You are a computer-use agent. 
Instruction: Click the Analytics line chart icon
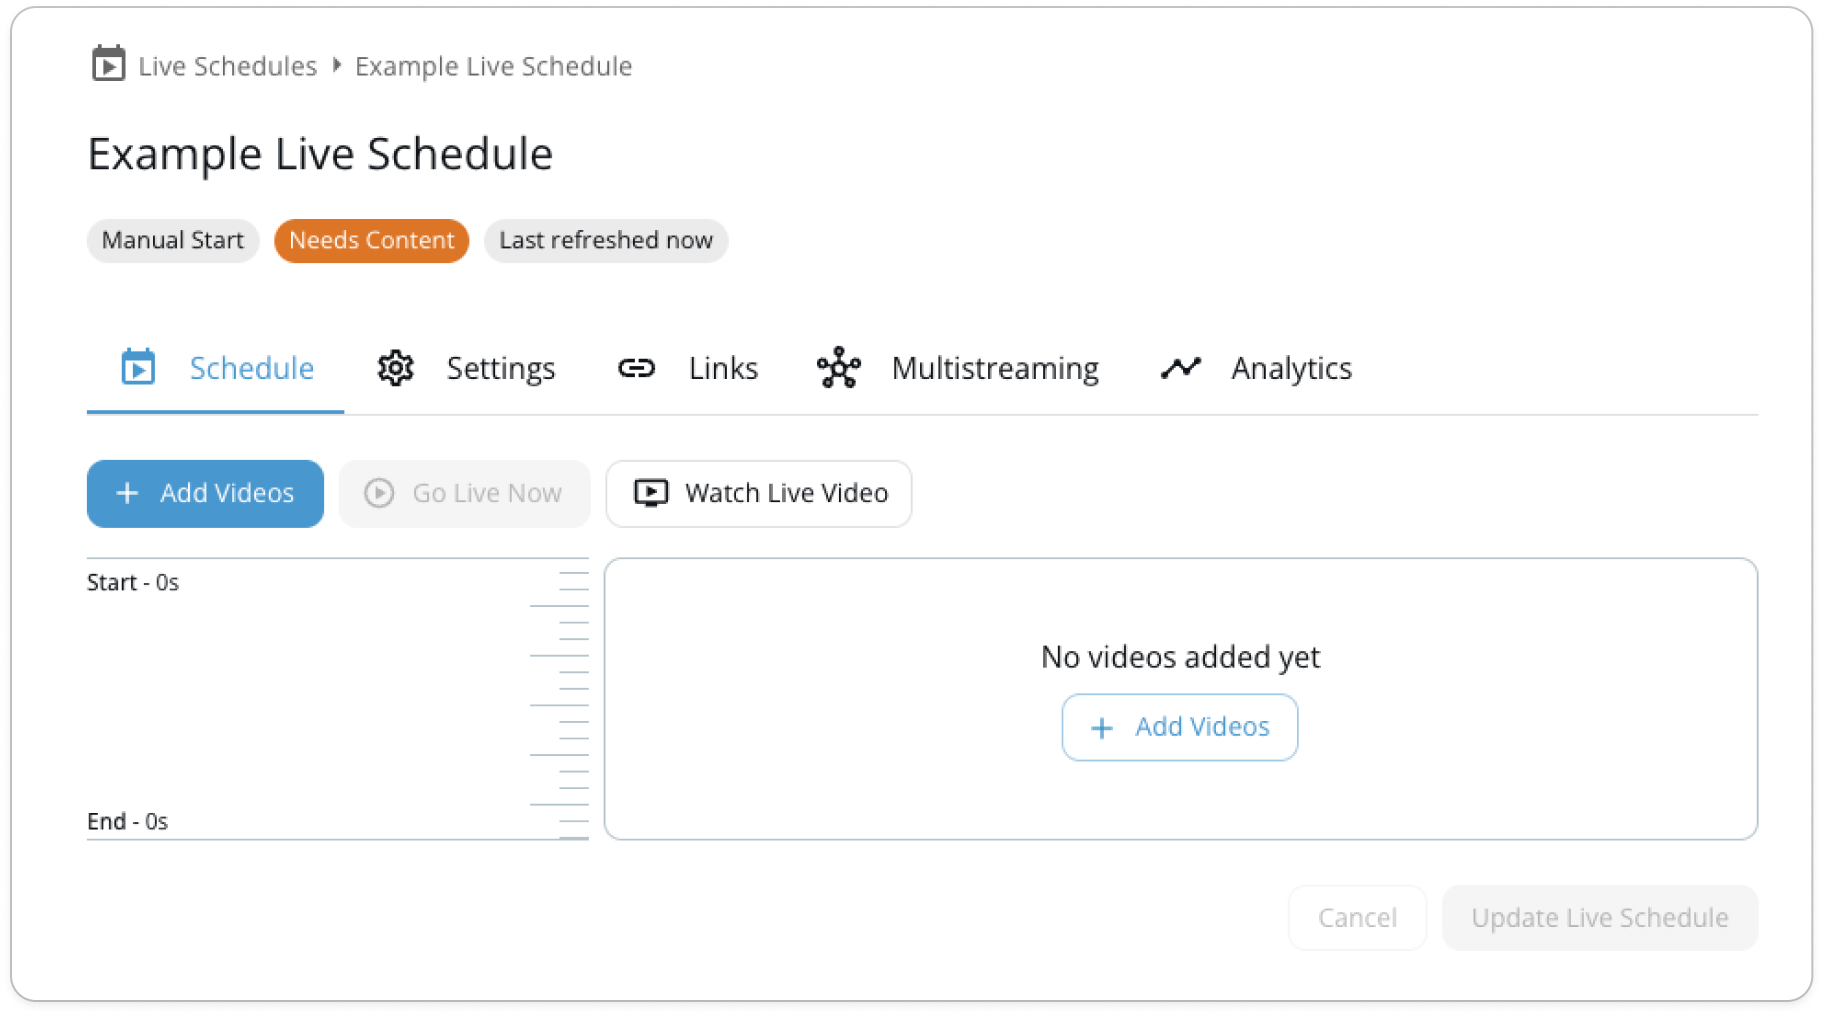tap(1180, 367)
